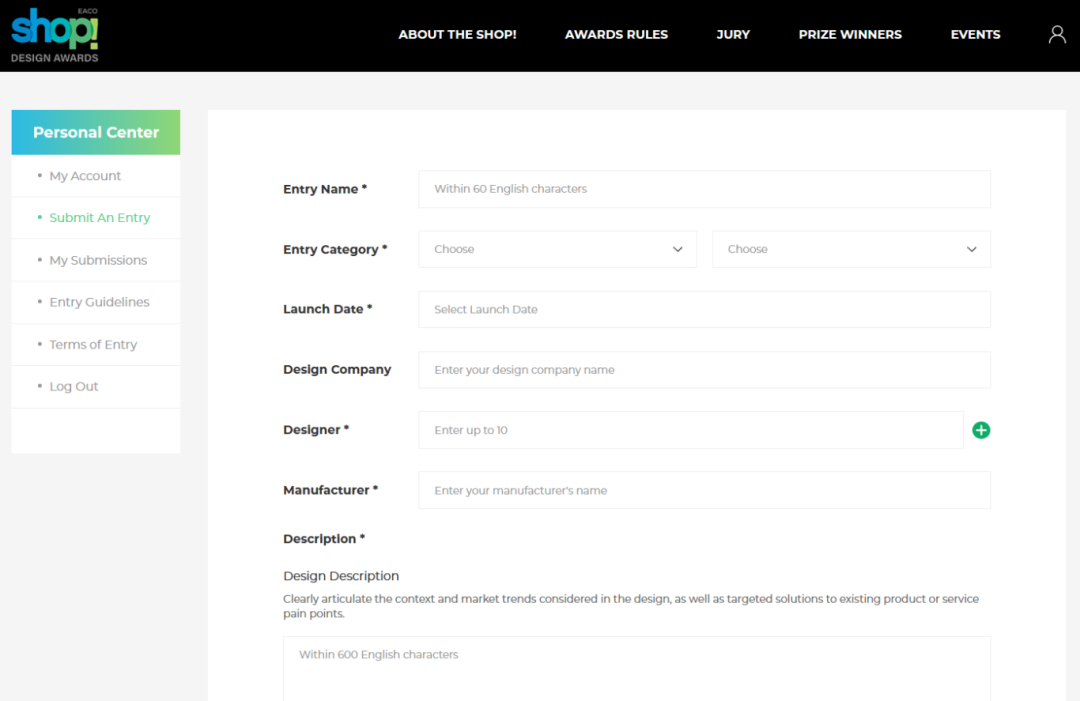View the Prize Winners page
1080x701 pixels.
tap(850, 35)
